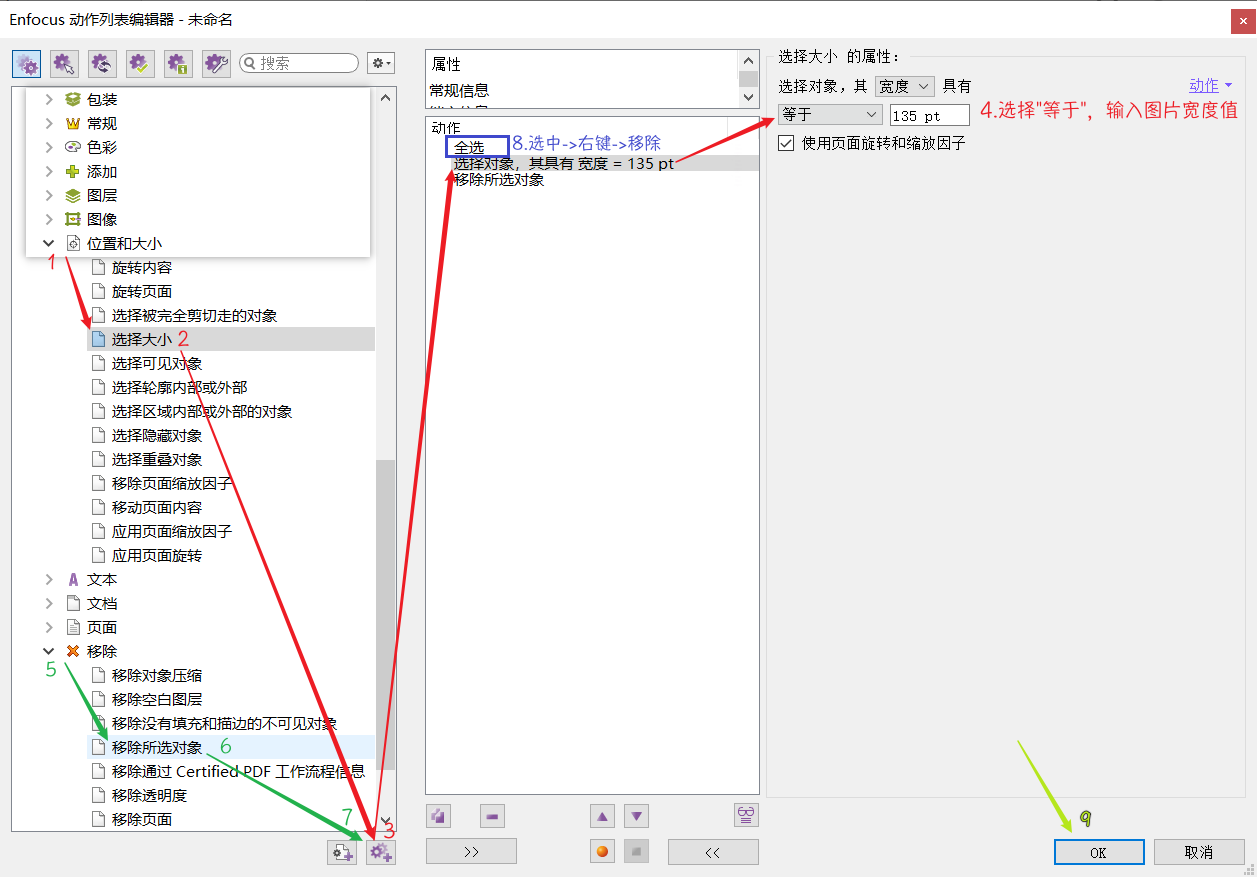
Task: Click the gray stop square icon
Action: 637,852
